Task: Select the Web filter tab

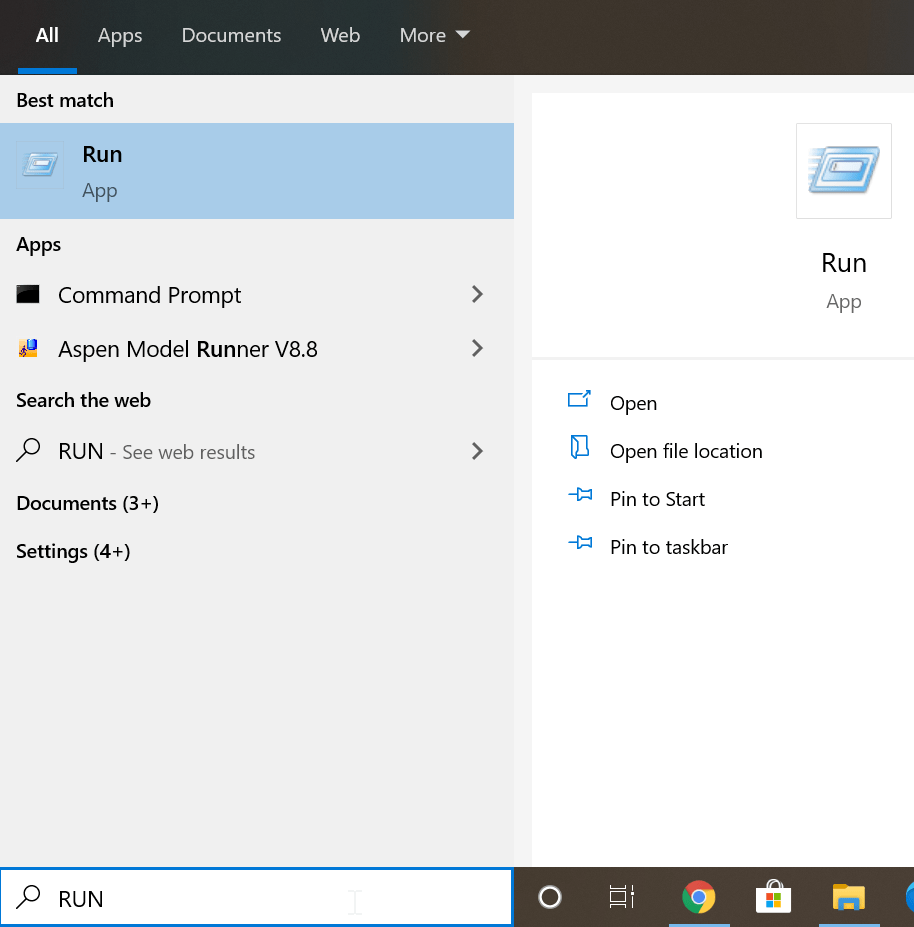Action: click(340, 36)
